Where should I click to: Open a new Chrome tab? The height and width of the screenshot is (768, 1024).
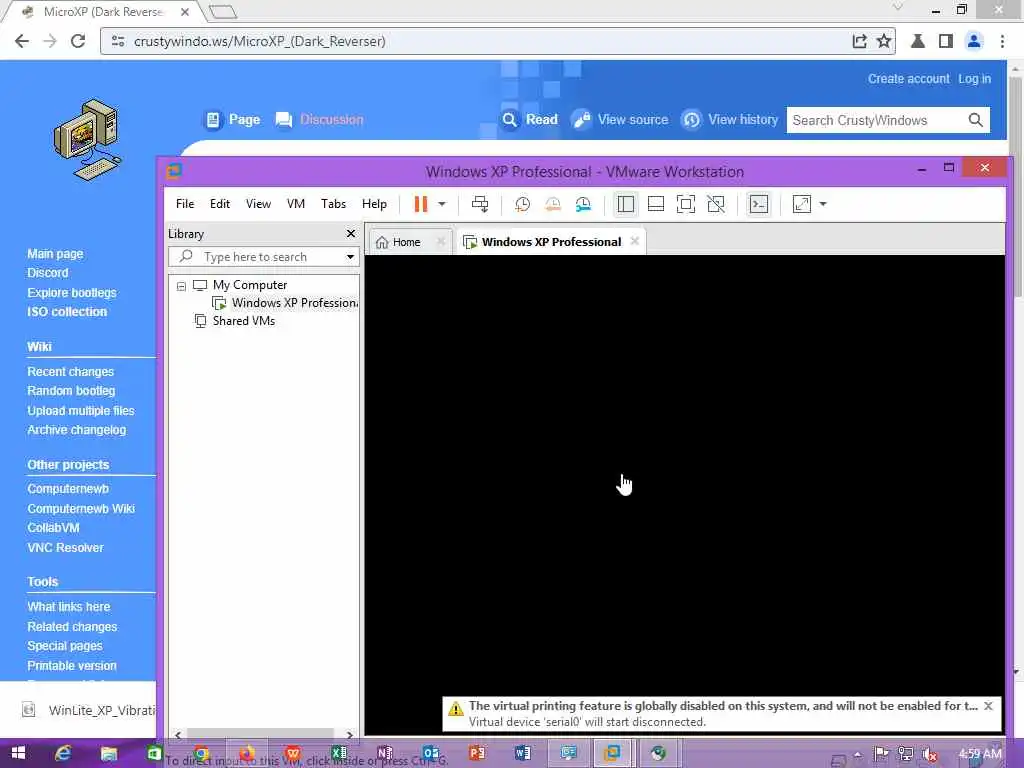pyautogui.click(x=223, y=11)
